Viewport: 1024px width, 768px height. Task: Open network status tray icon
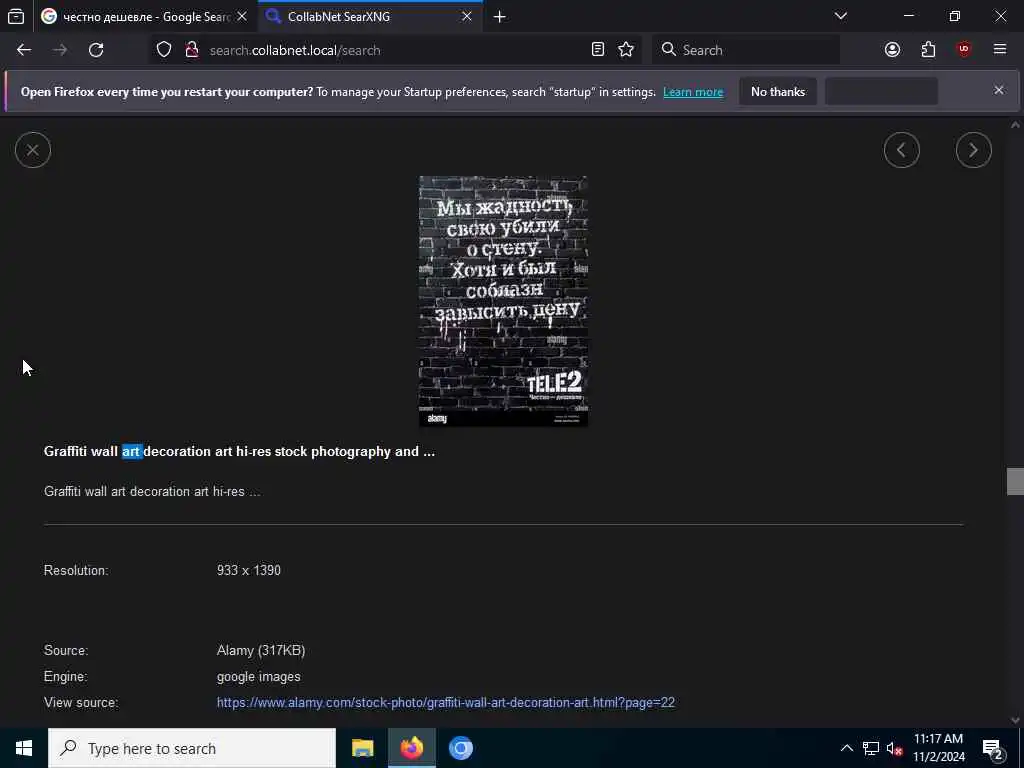tap(871, 748)
